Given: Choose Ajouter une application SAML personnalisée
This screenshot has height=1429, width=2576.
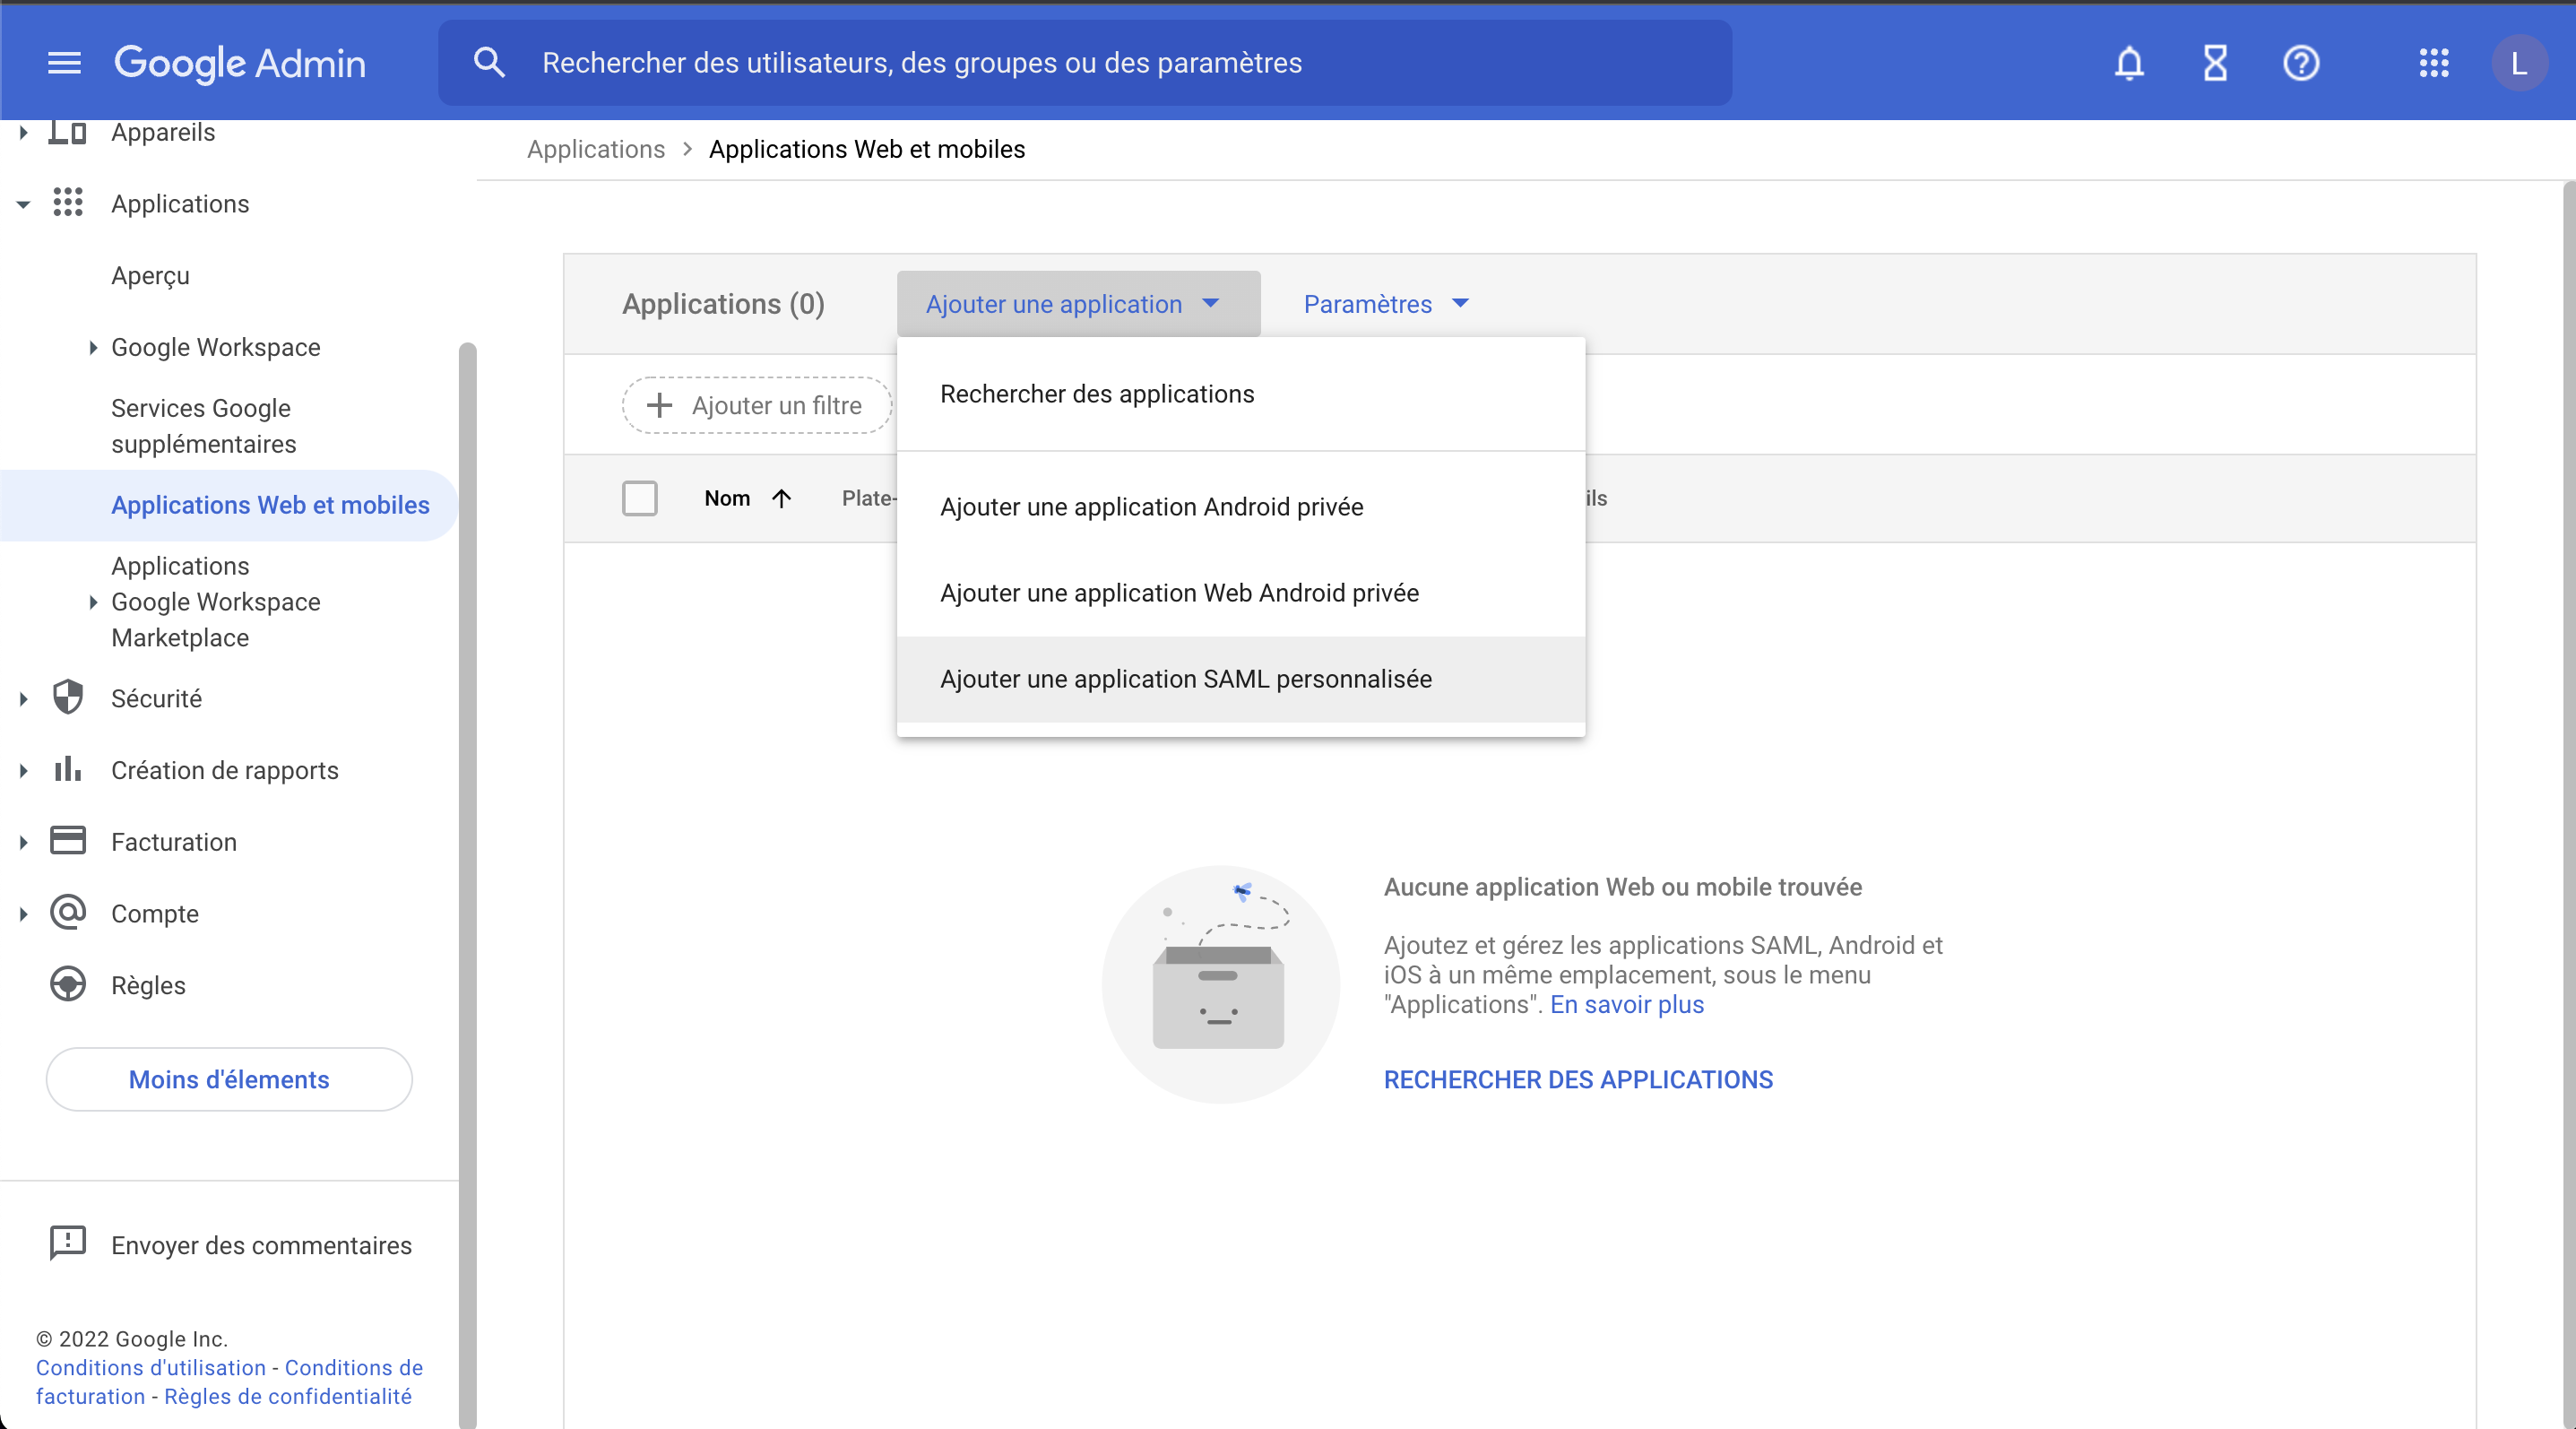Looking at the screenshot, I should [1185, 679].
